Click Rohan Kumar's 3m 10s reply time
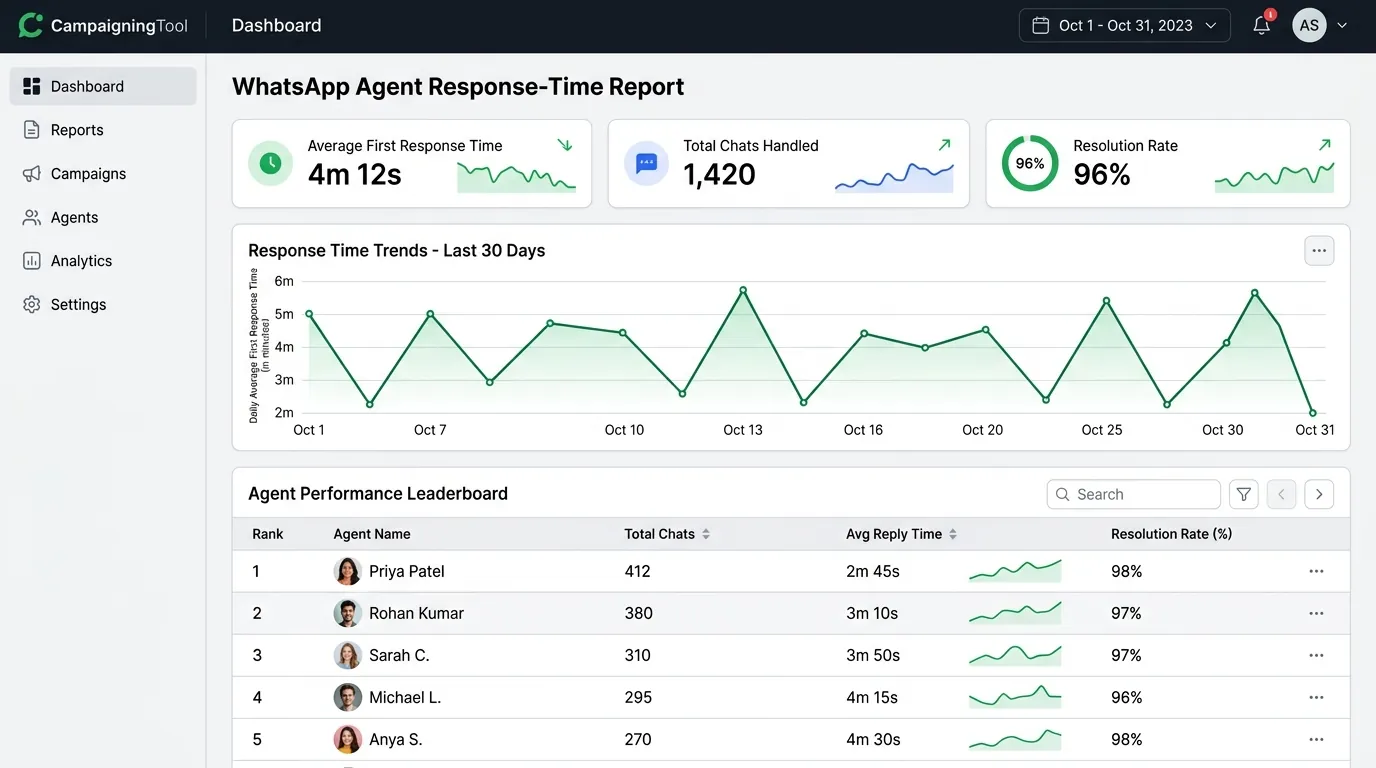Viewport: 1376px width, 768px height. [x=873, y=613]
